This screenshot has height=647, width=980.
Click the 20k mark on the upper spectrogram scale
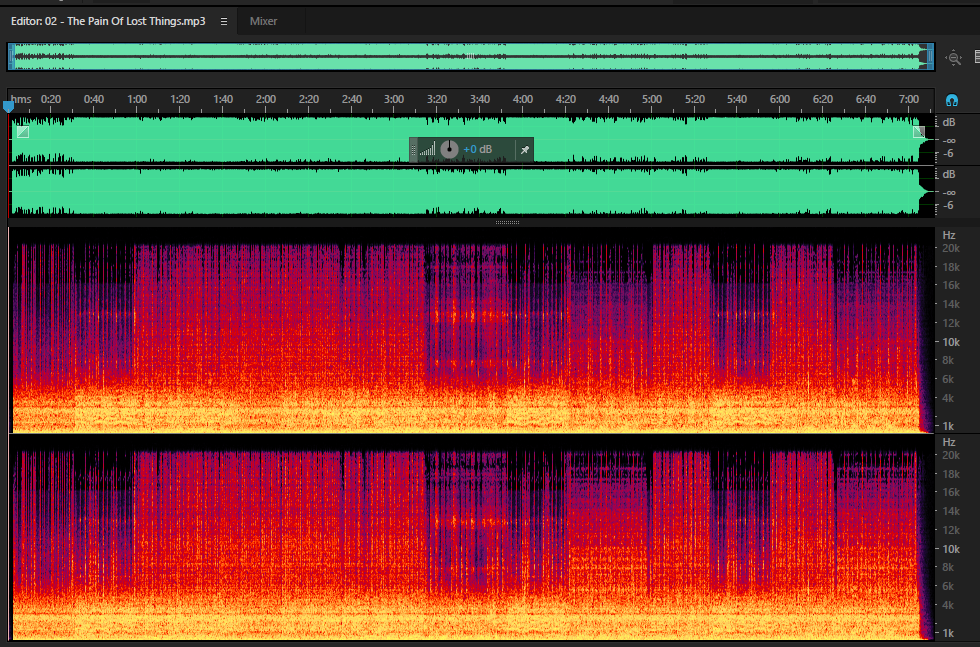coord(951,248)
